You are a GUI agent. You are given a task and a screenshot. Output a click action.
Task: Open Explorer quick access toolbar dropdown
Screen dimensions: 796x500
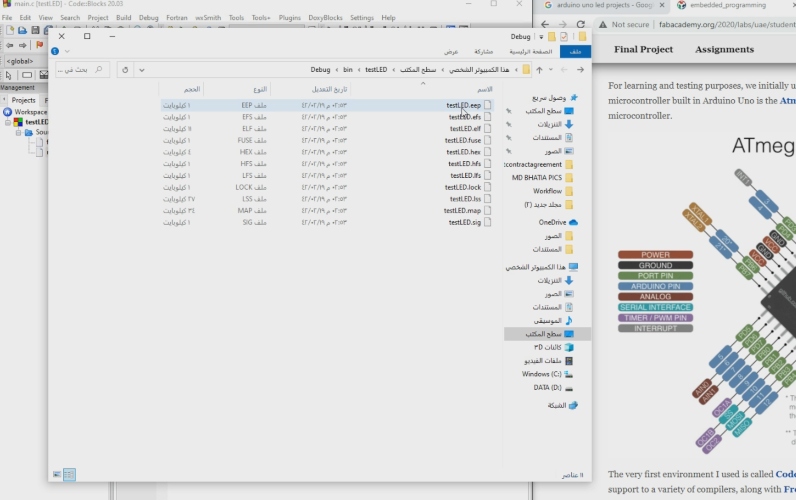(x=541, y=37)
